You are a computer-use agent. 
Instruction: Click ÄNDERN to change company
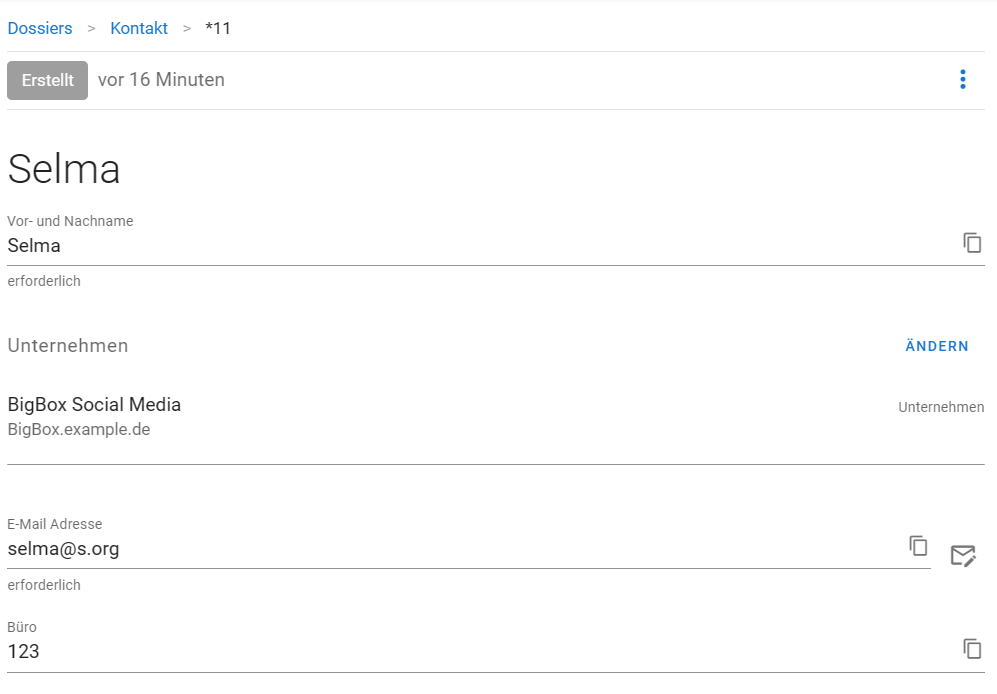point(937,346)
